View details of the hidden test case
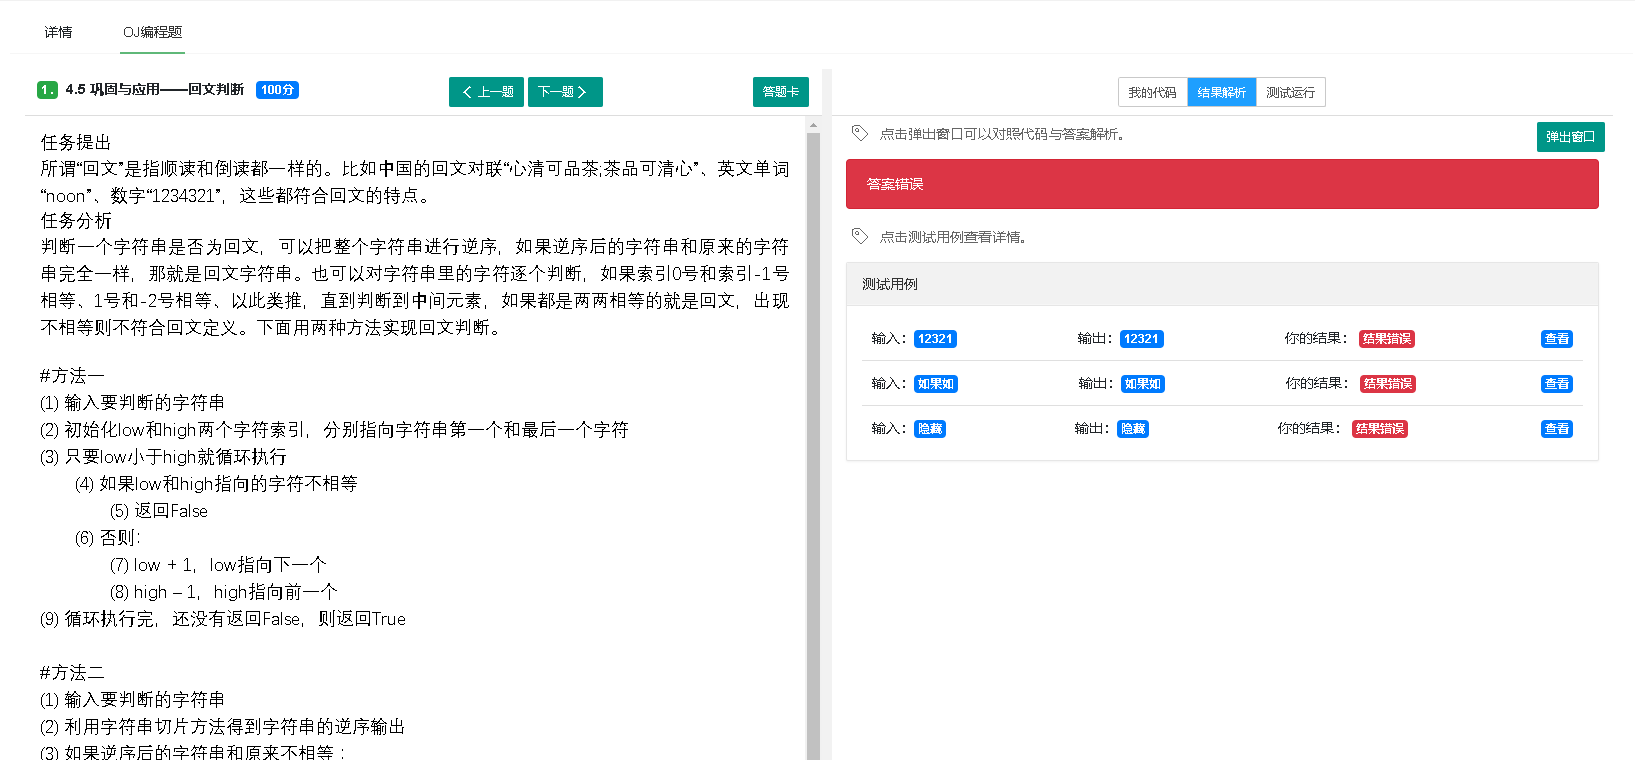This screenshot has width=1635, height=760. [x=1556, y=429]
